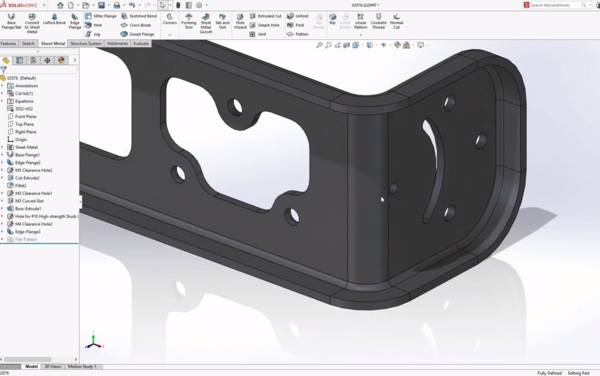Click the feature tree filter field

(42, 70)
